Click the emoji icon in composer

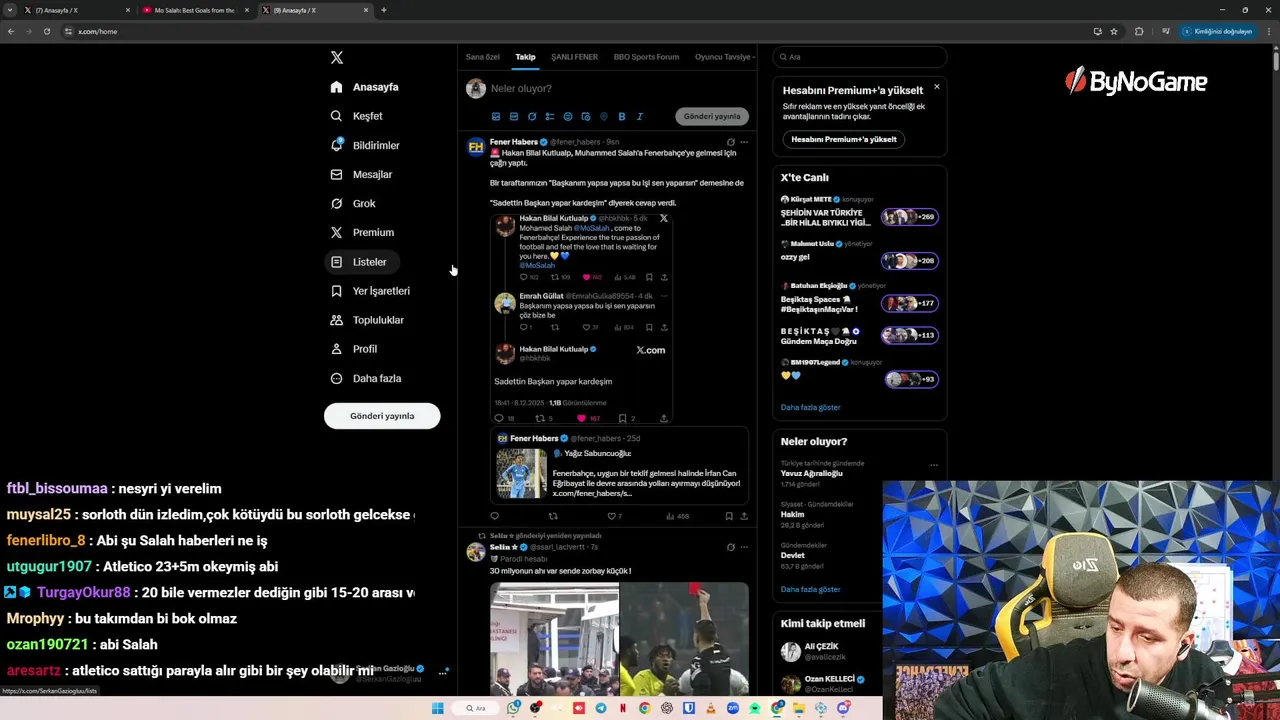point(568,117)
